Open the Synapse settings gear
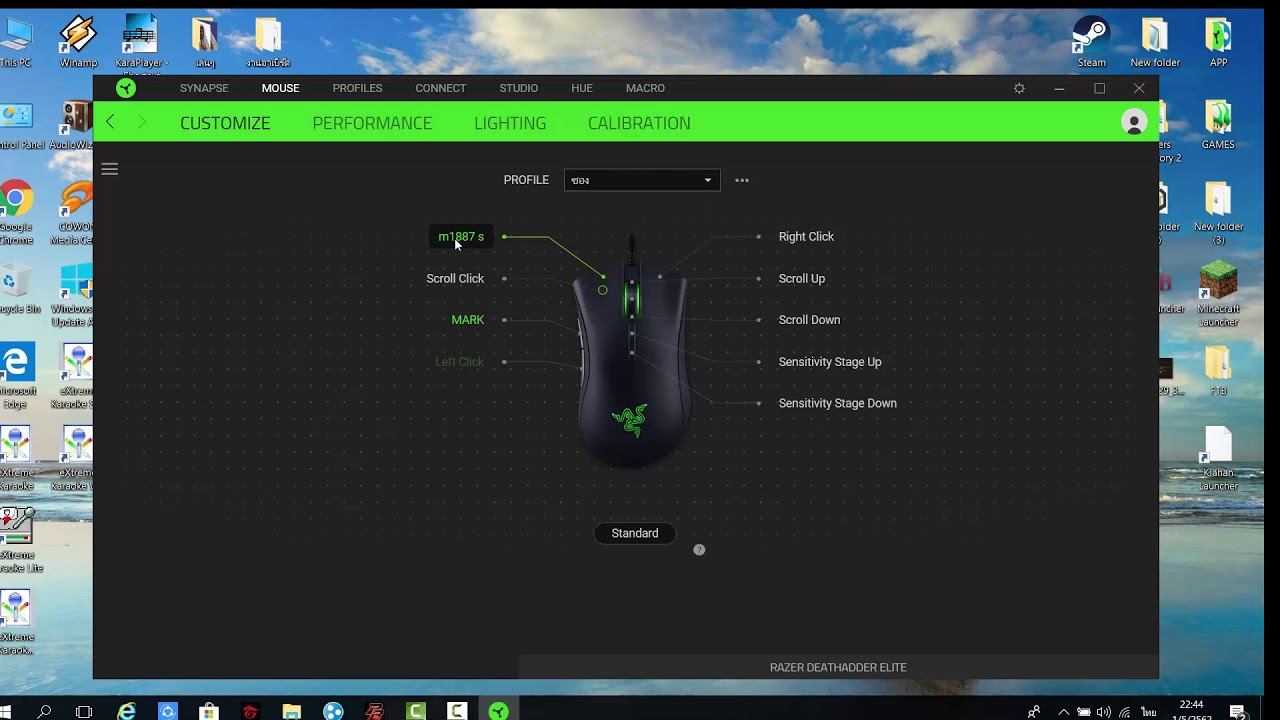This screenshot has width=1280, height=720. click(x=1019, y=88)
